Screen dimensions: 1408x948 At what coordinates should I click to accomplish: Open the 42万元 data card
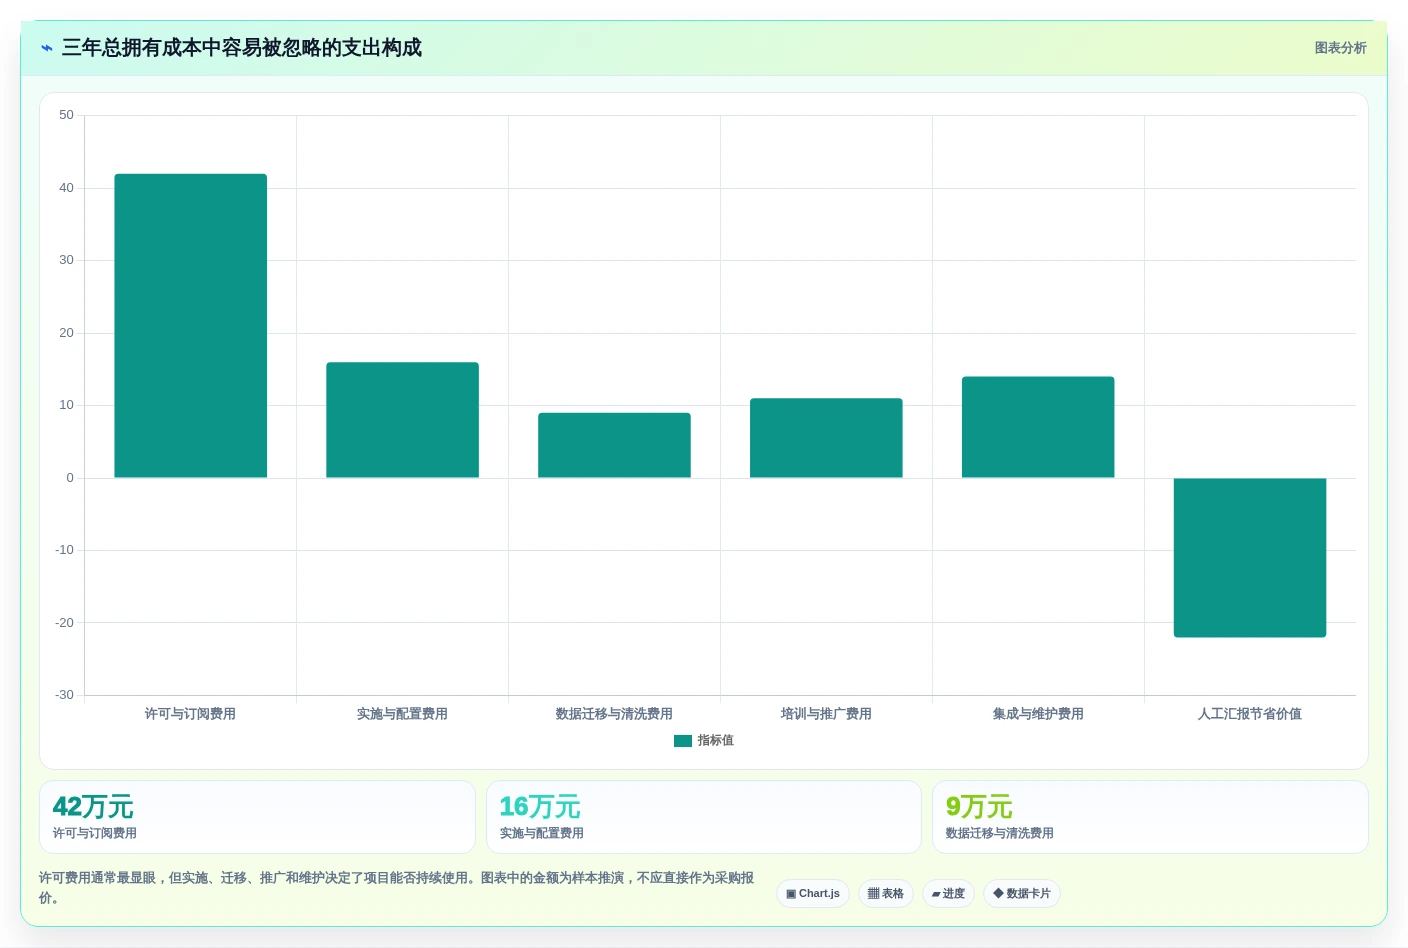click(257, 817)
